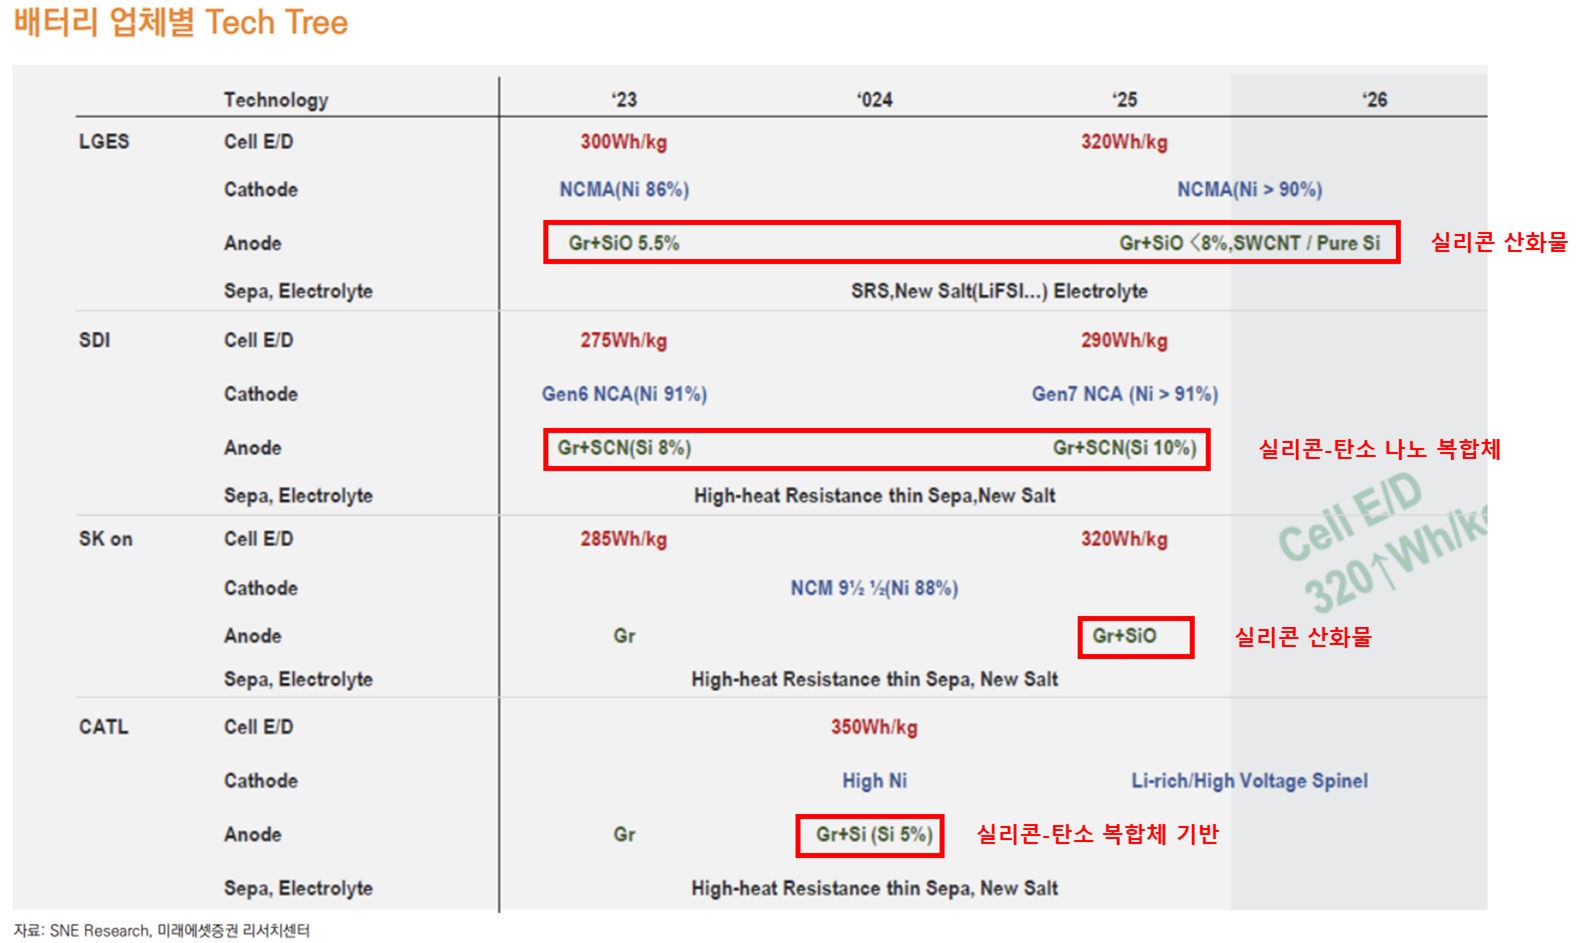Select the 'SK on' company label
This screenshot has width=1586, height=943.
pyautogui.click(x=105, y=539)
